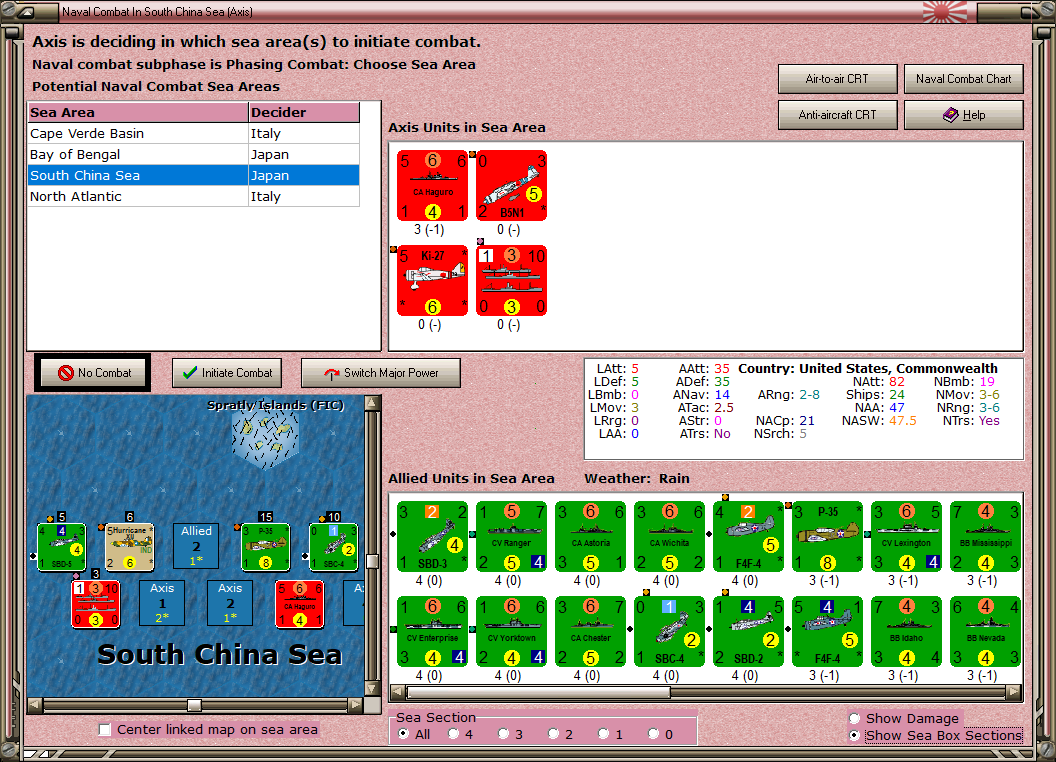
Task: Select sea section 0 radio button
Action: pyautogui.click(x=653, y=734)
